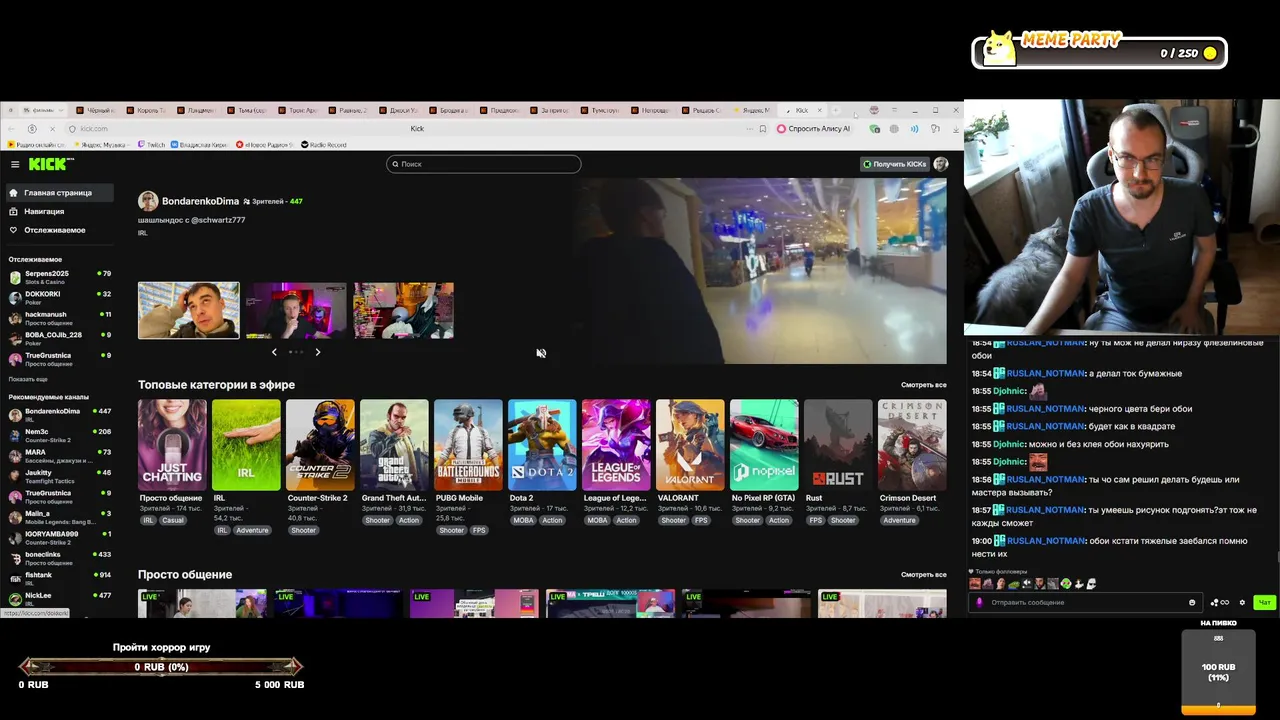1280x720 pixels.
Task: Open the featured stream video preview
Action: (760, 271)
